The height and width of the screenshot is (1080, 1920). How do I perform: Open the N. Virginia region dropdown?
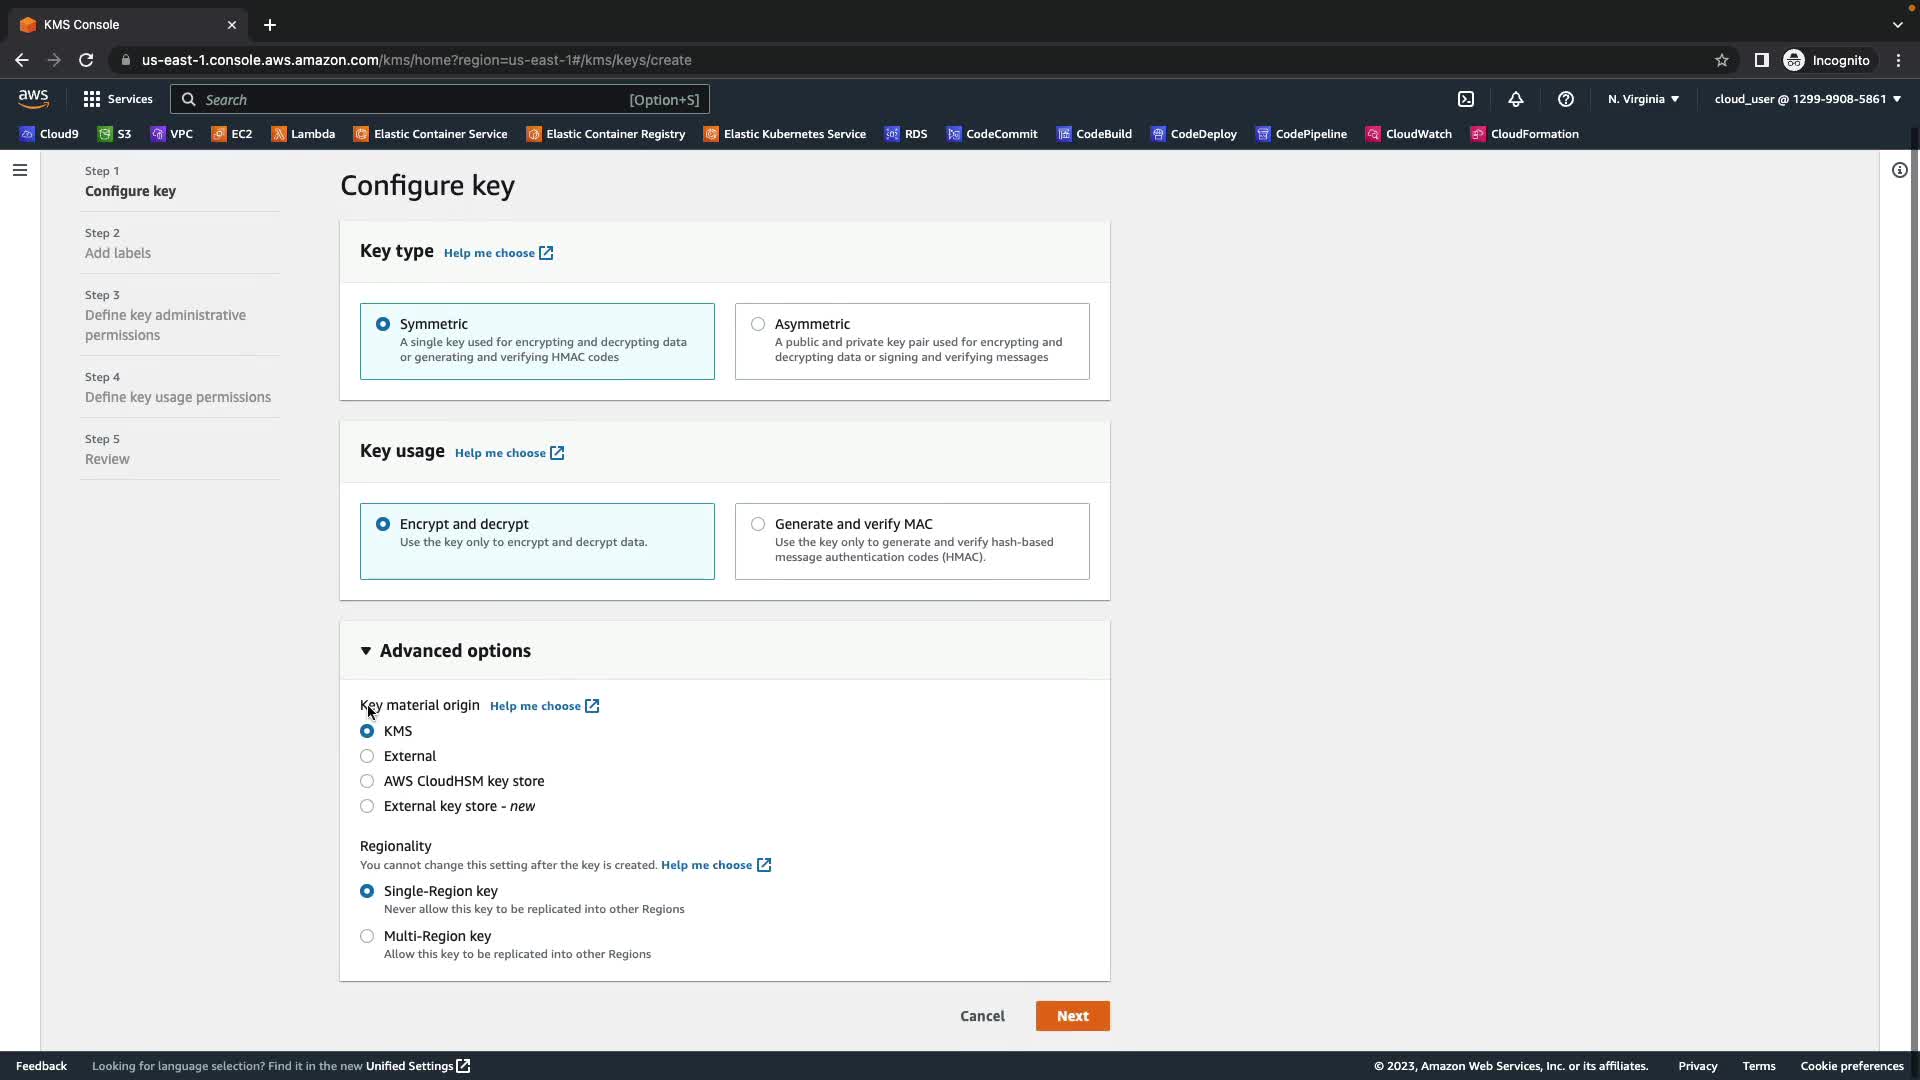(1643, 99)
